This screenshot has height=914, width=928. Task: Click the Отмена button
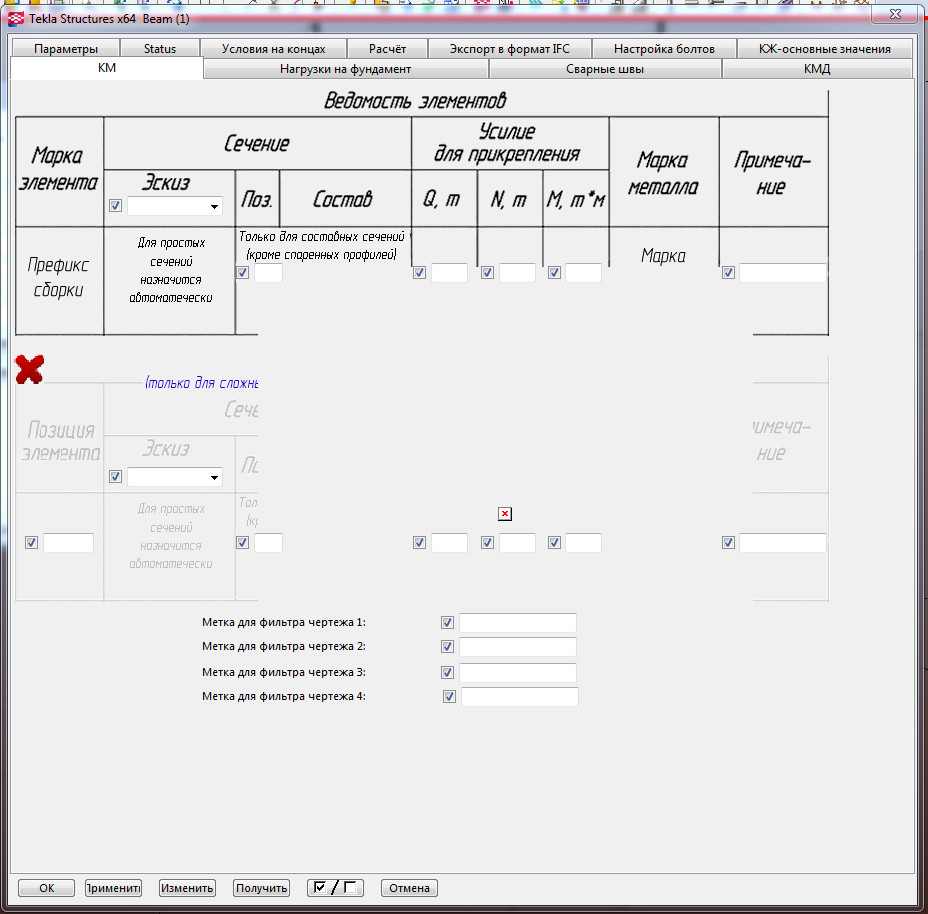410,888
